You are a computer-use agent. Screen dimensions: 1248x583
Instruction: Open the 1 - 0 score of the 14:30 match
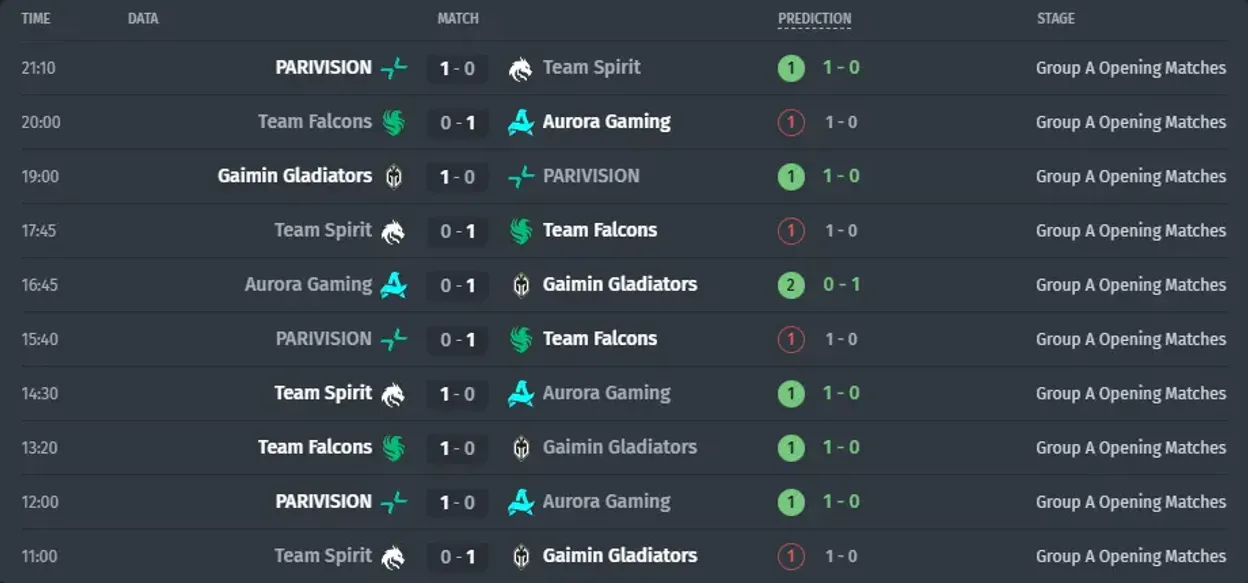point(458,394)
